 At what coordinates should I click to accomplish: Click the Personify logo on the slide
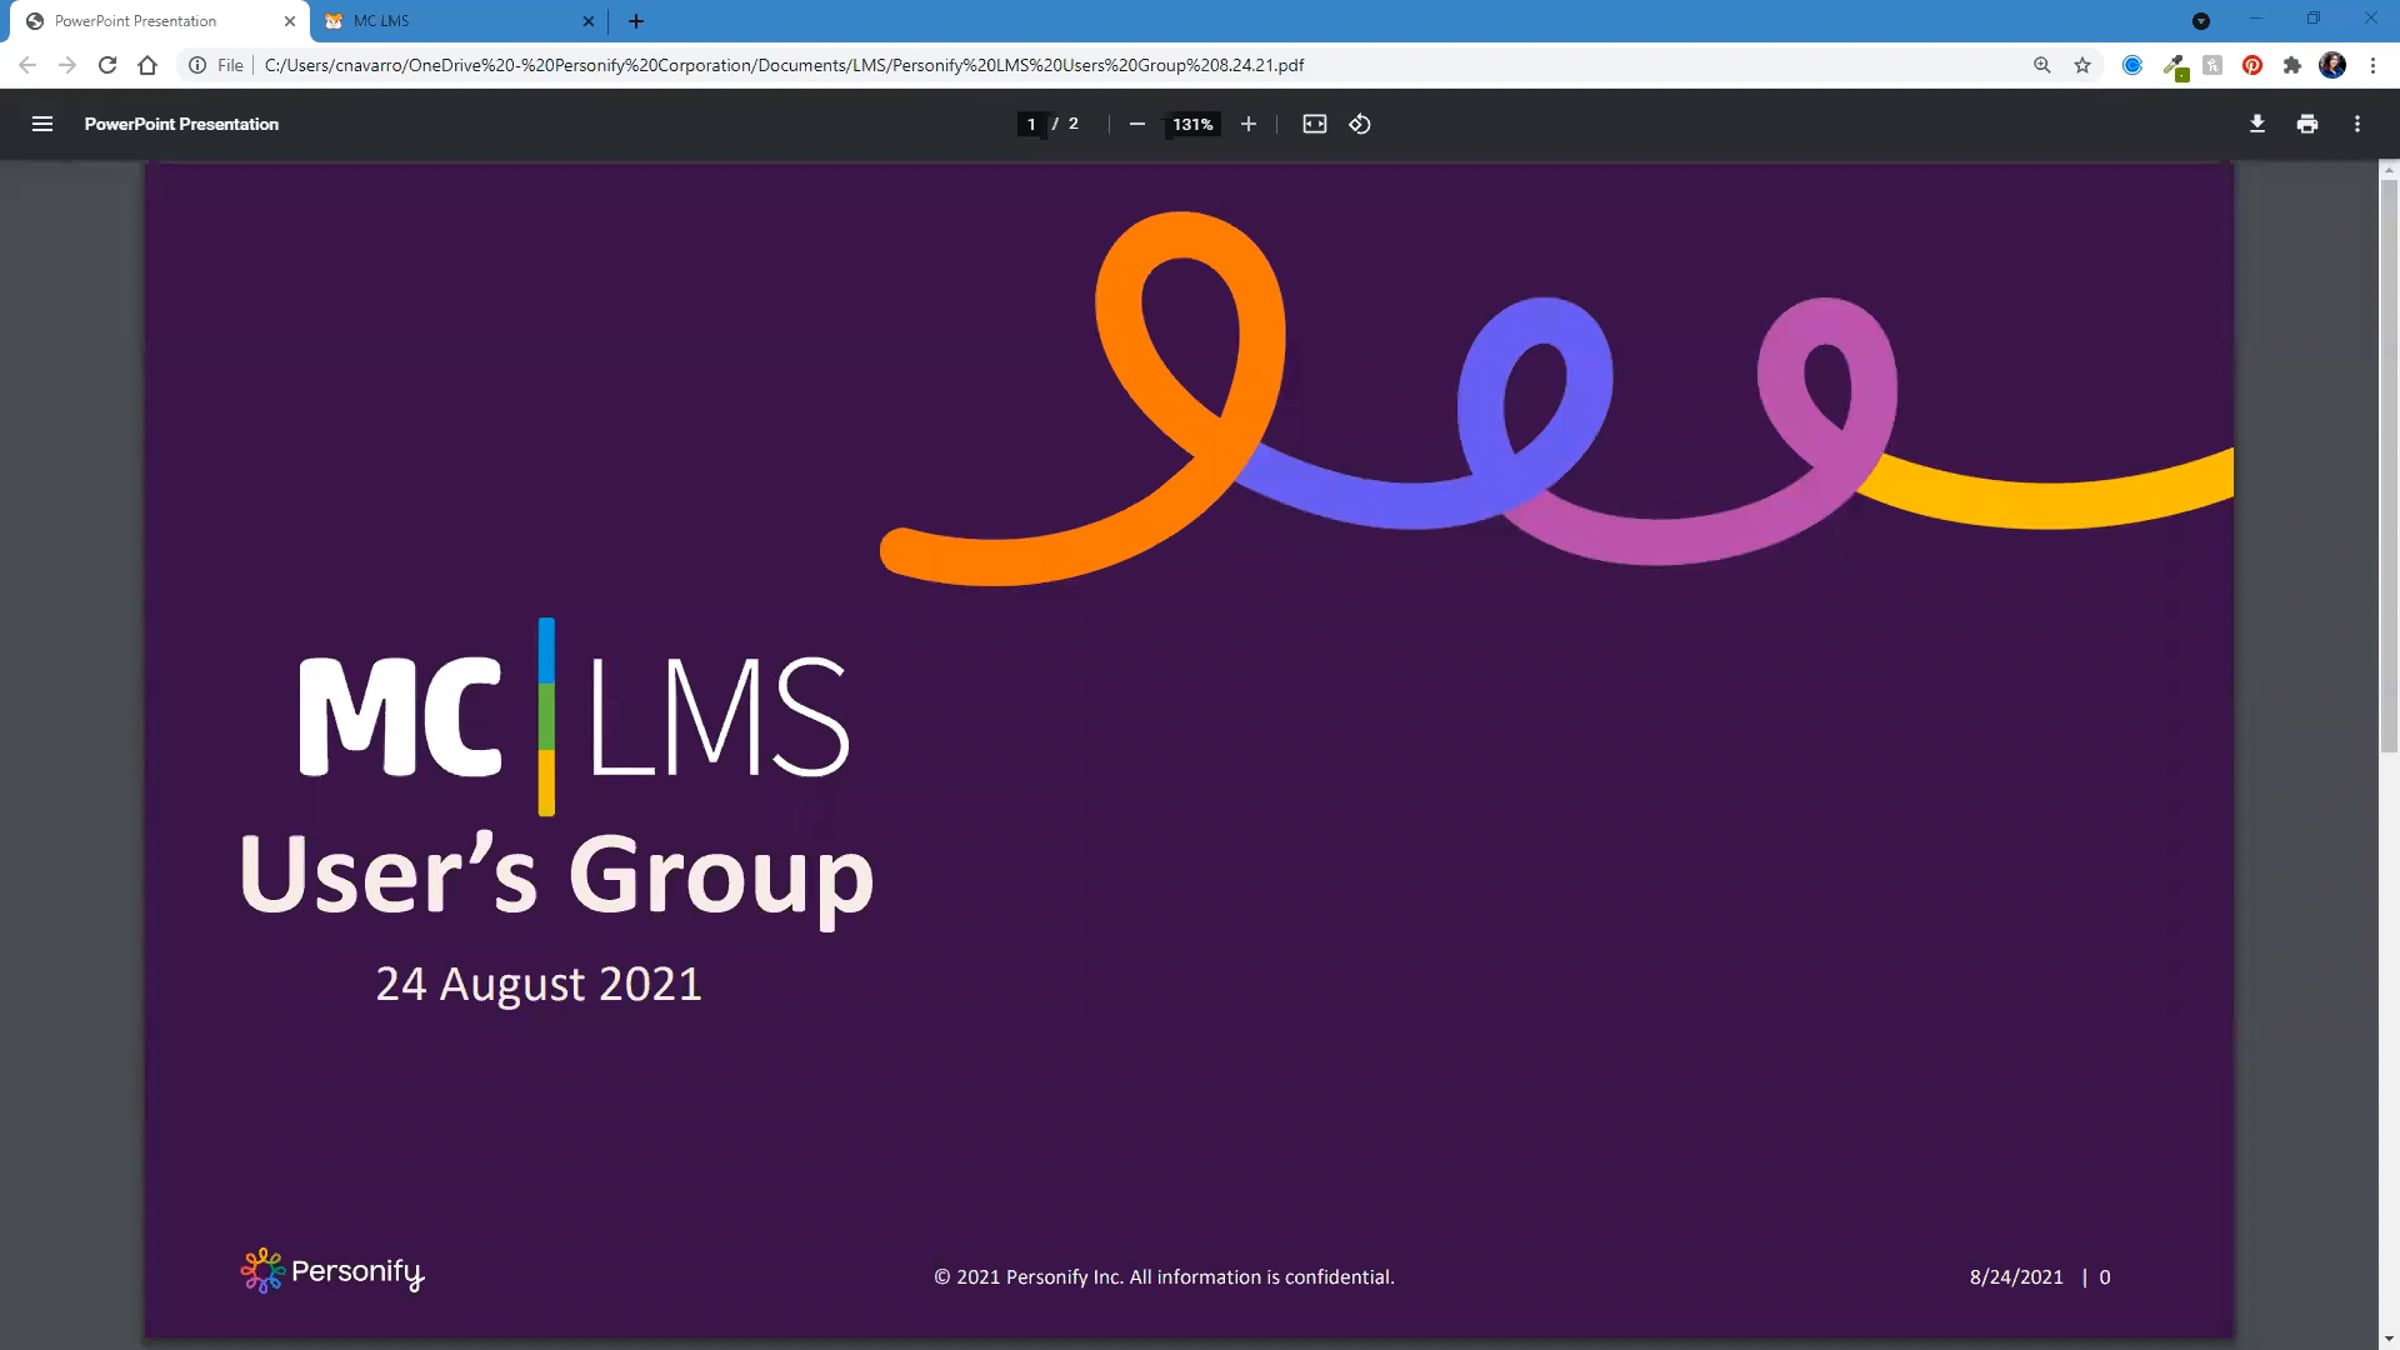tap(332, 1271)
